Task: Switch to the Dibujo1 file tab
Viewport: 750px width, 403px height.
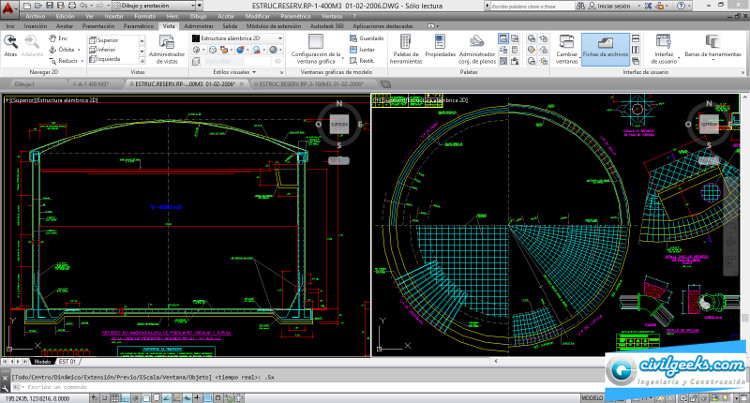Action: point(24,84)
